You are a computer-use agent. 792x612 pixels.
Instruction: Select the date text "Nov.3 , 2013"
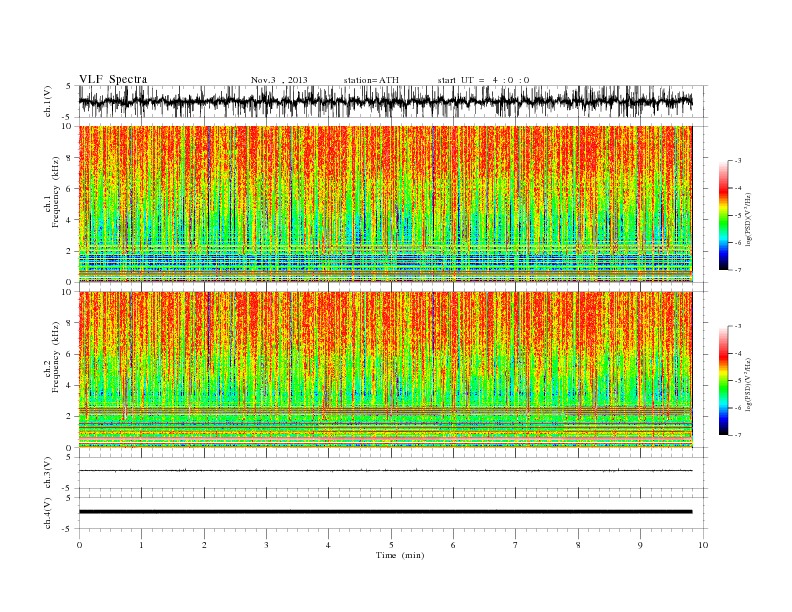(x=279, y=80)
